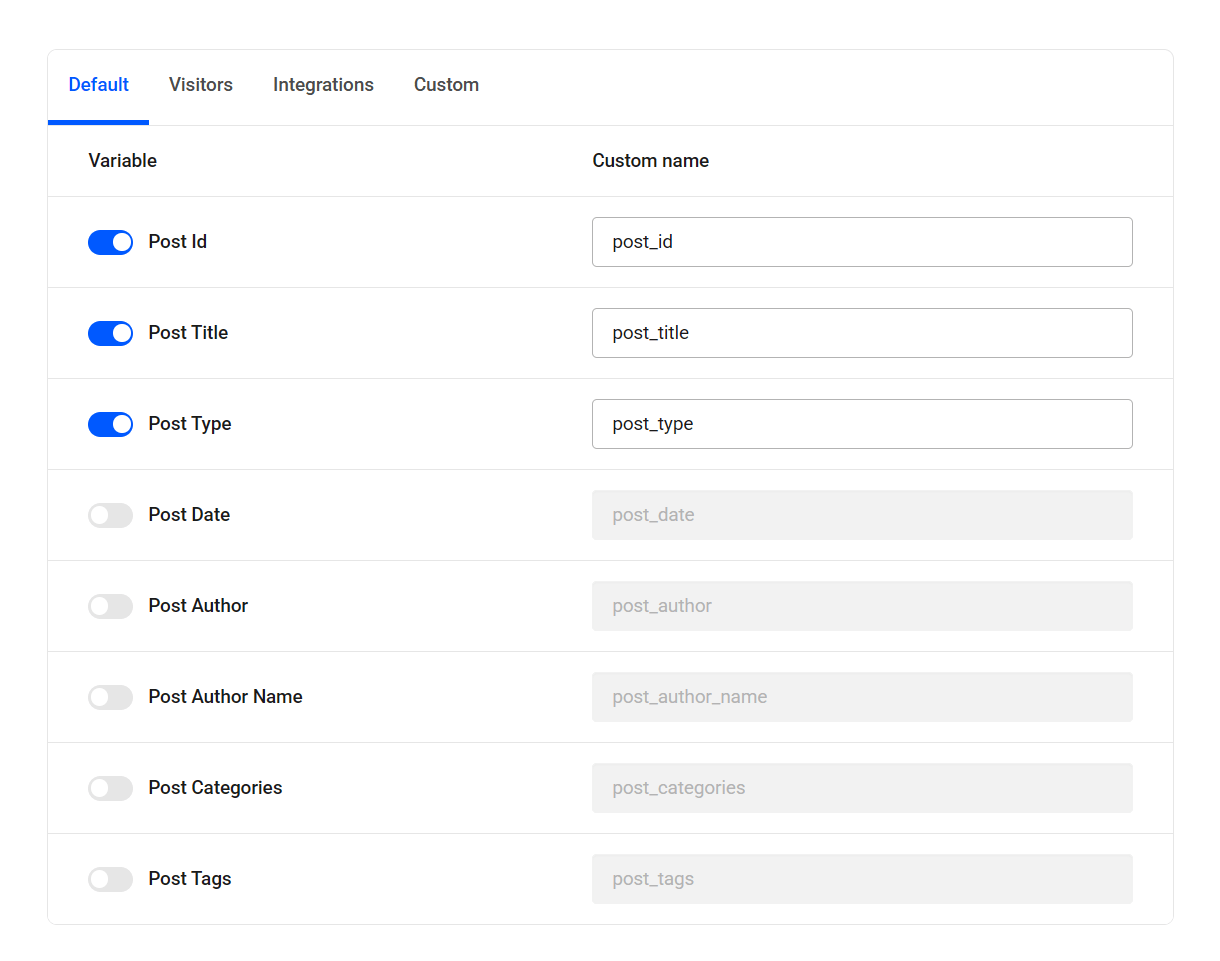
Task: Turn on the Post Author switch
Action: click(x=110, y=606)
